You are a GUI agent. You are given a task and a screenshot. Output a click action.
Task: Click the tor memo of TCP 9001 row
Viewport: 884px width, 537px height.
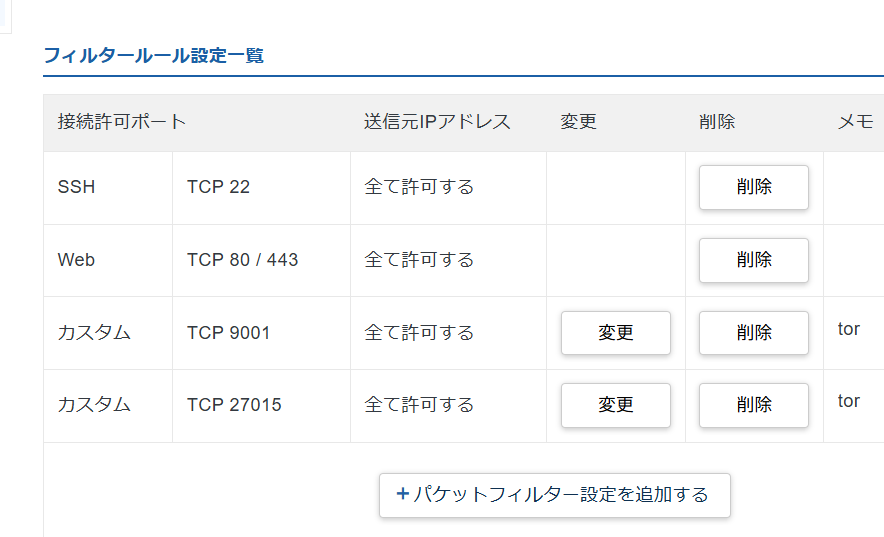[x=849, y=329]
